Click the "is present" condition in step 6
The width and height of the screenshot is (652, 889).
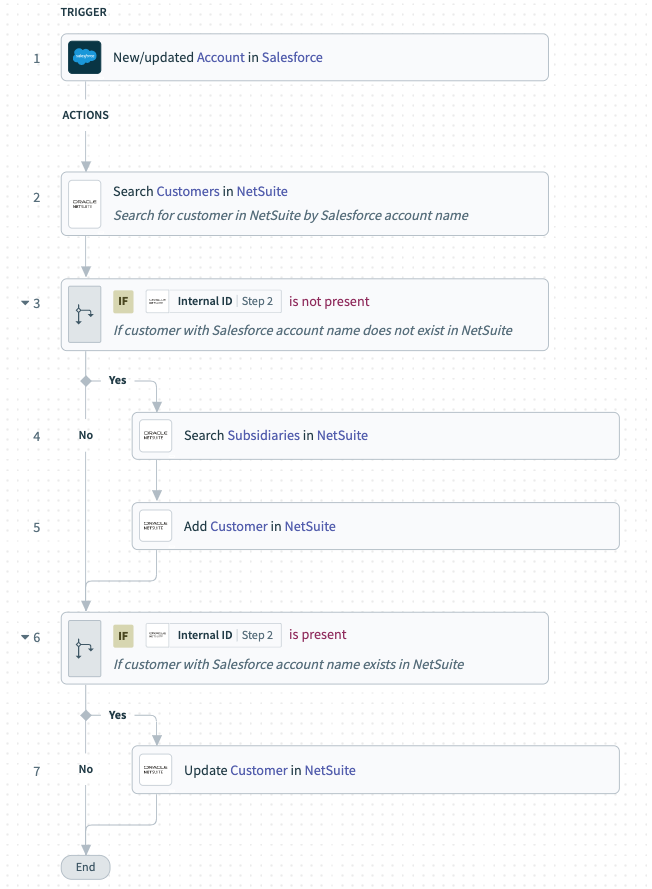tap(318, 635)
